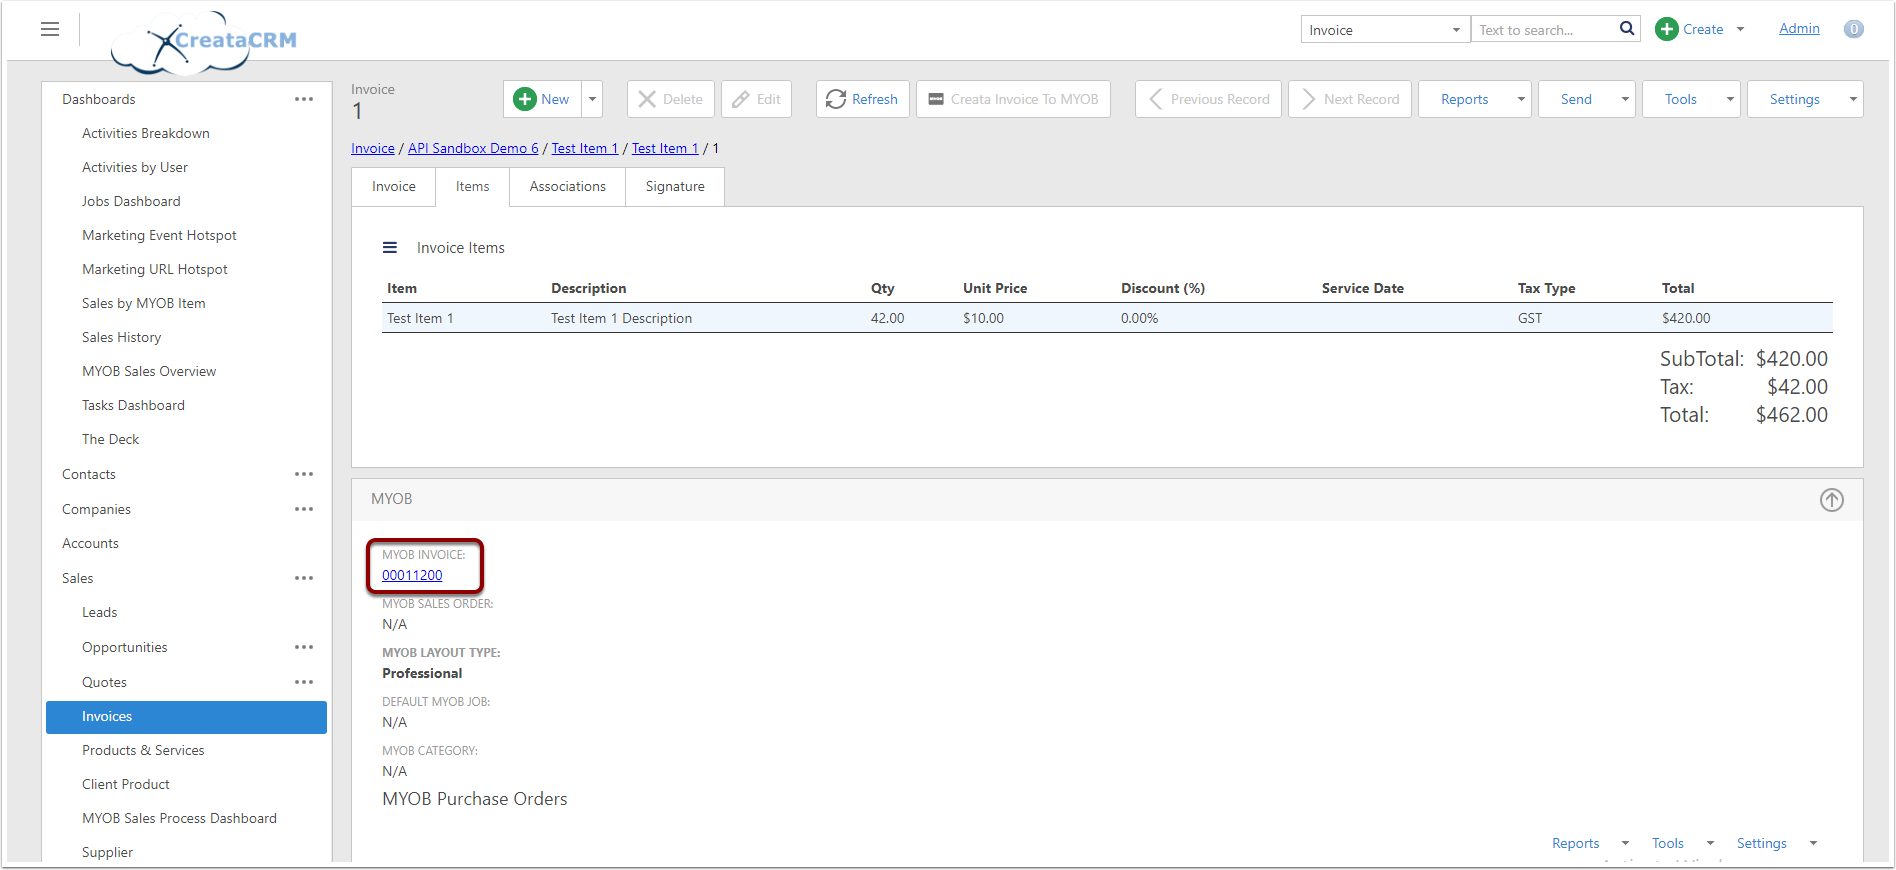Click the search magnifier icon
This screenshot has width=1896, height=870.
coord(1627,29)
